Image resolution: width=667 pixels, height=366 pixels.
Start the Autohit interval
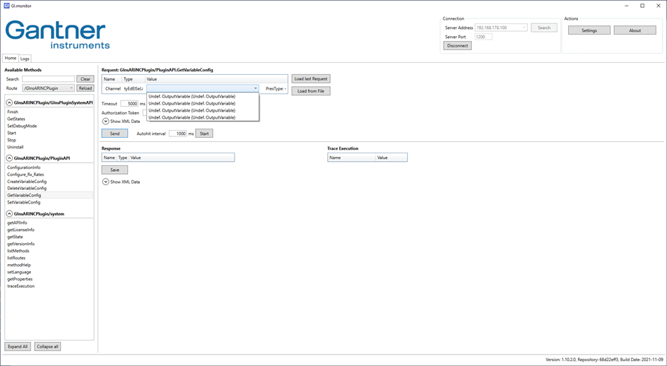(204, 134)
